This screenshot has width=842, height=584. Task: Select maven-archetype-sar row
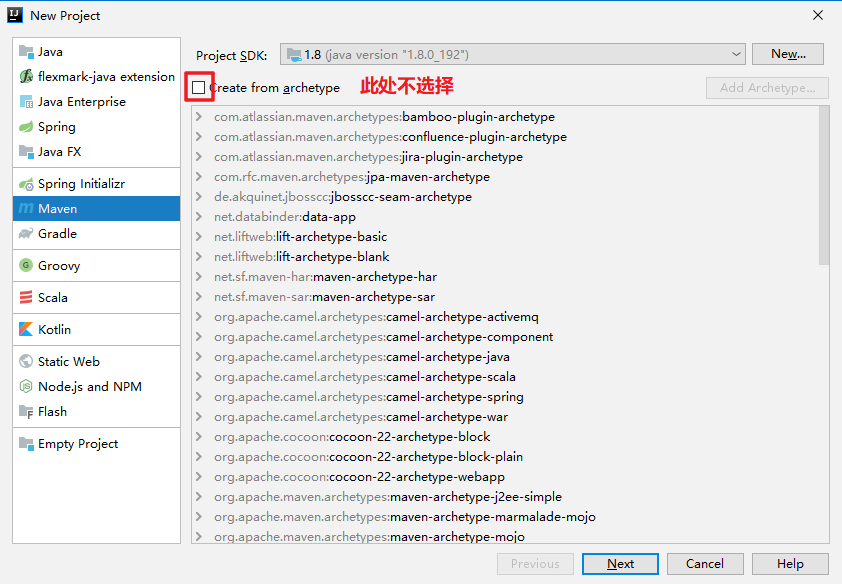[505, 296]
